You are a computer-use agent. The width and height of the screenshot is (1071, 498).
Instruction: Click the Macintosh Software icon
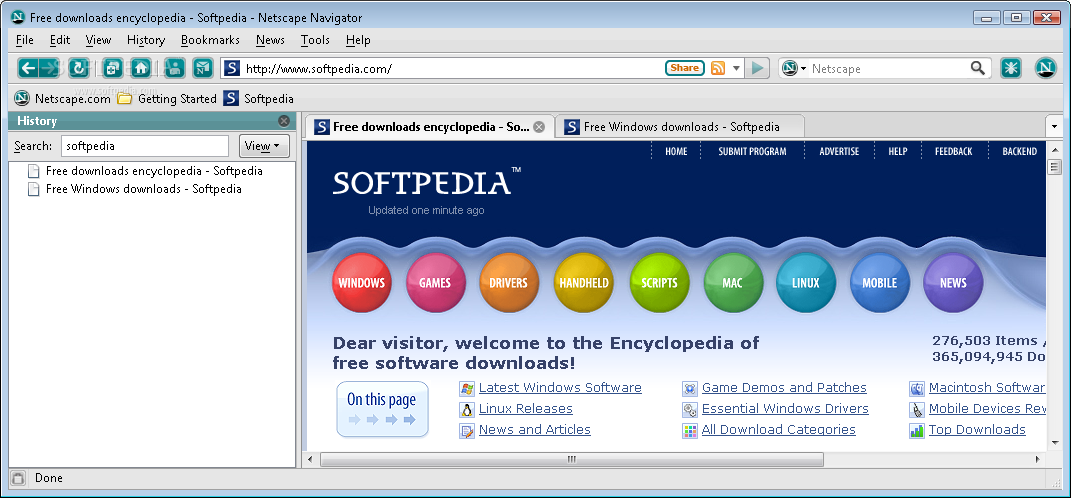[x=917, y=389]
